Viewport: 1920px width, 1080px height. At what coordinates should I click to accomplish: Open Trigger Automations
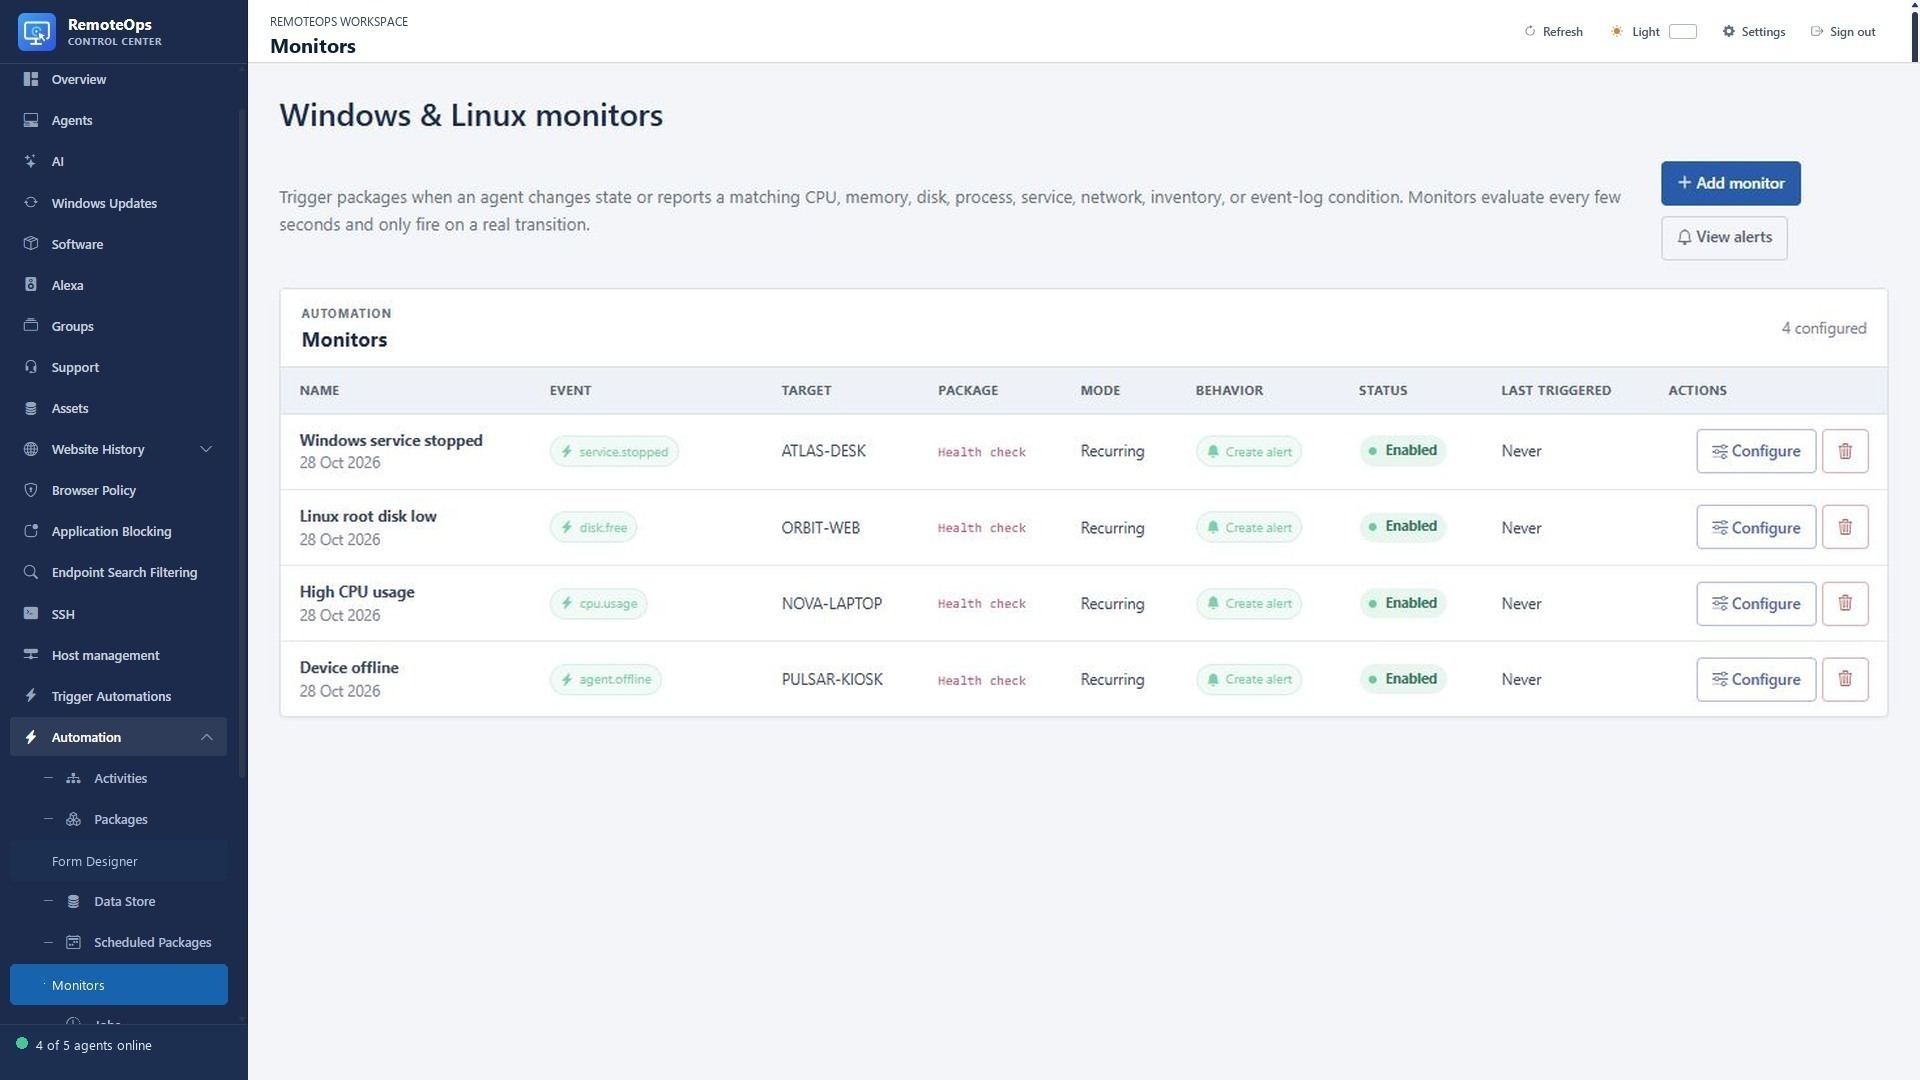118,696
